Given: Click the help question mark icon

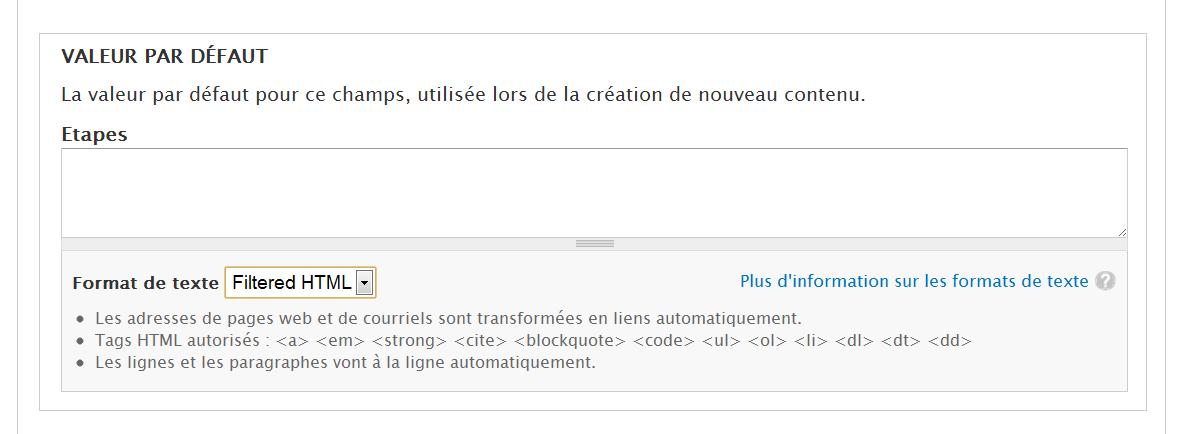Looking at the screenshot, I should point(1105,281).
